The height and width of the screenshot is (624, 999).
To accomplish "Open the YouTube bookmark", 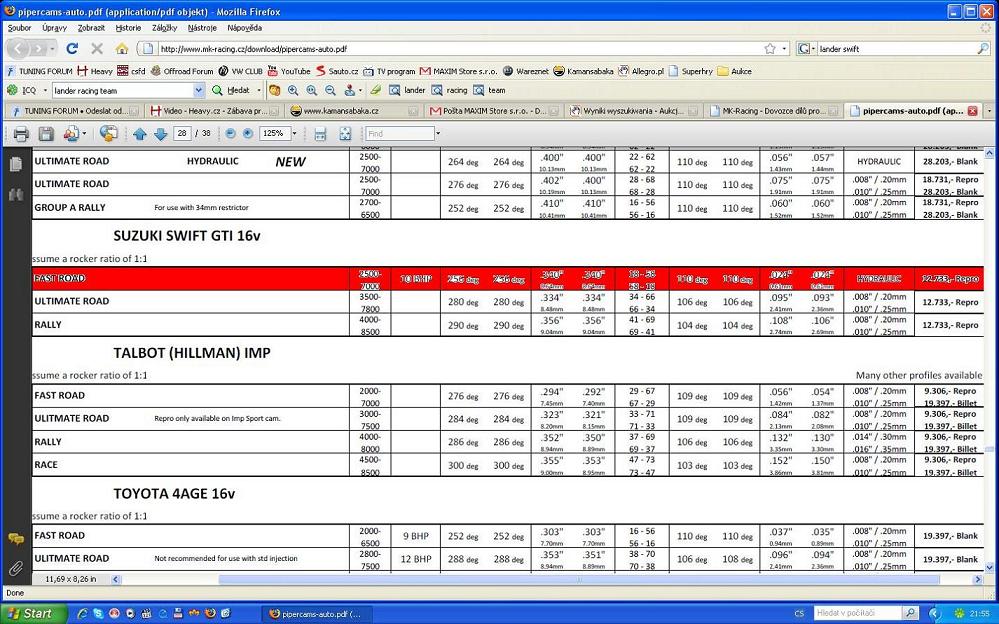I will click(x=289, y=71).
